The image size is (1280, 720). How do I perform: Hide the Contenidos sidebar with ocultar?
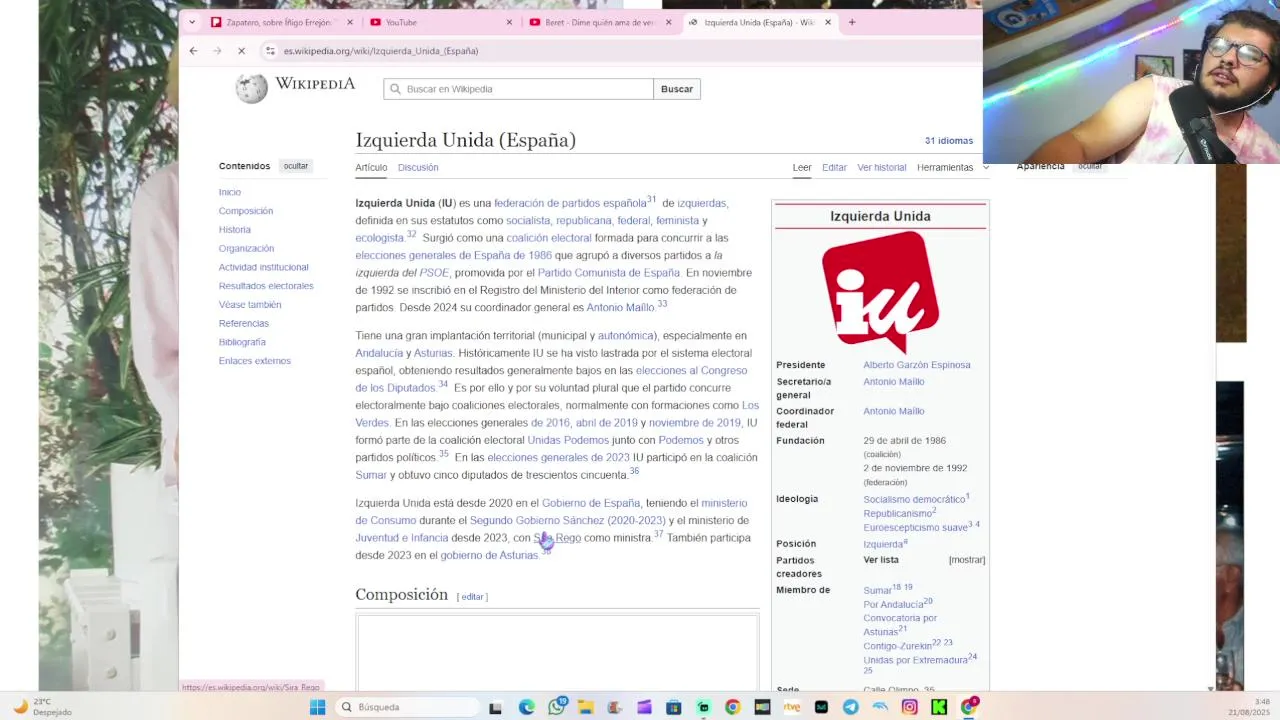click(x=296, y=166)
